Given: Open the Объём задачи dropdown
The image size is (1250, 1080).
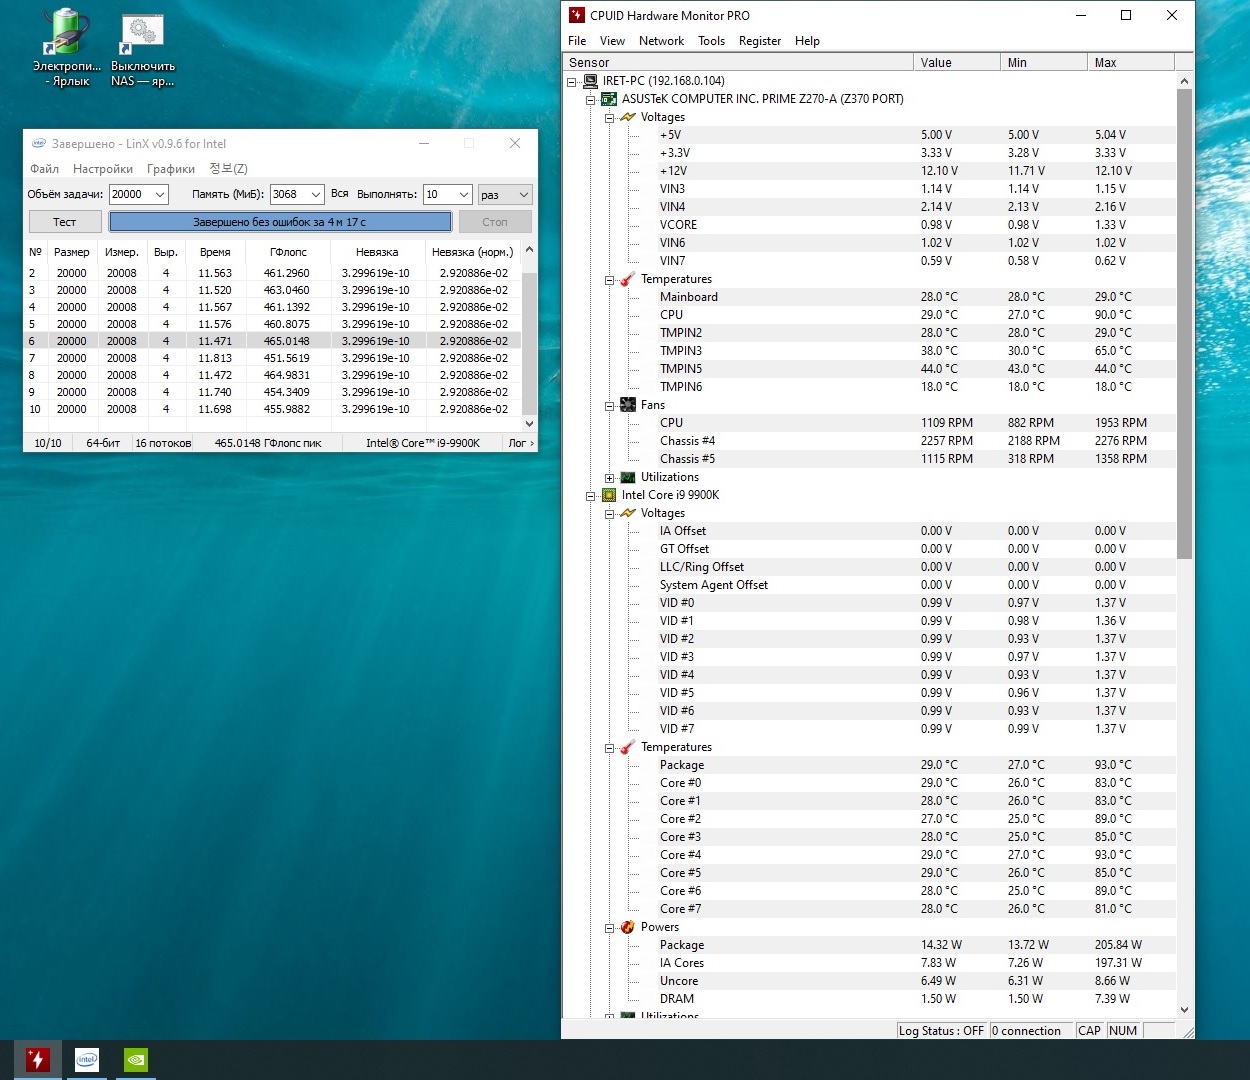Looking at the screenshot, I should (159, 195).
